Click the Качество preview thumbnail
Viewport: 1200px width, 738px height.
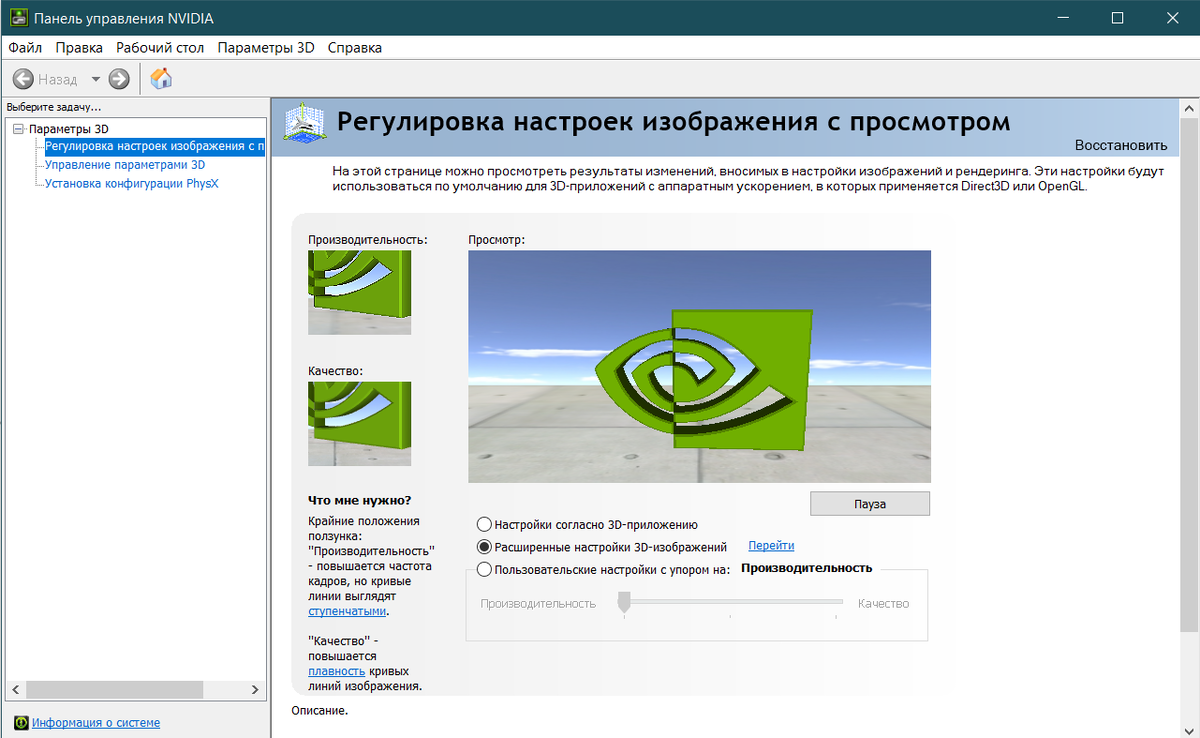pyautogui.click(x=359, y=423)
